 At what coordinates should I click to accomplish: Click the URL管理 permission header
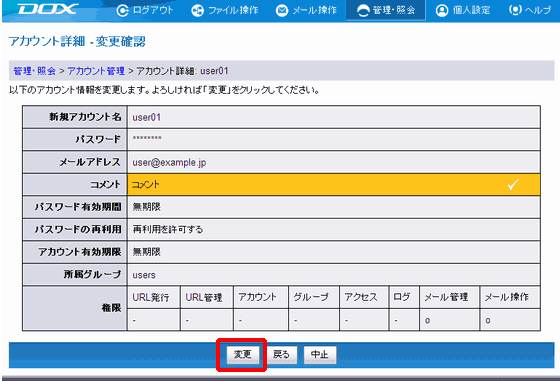204,297
